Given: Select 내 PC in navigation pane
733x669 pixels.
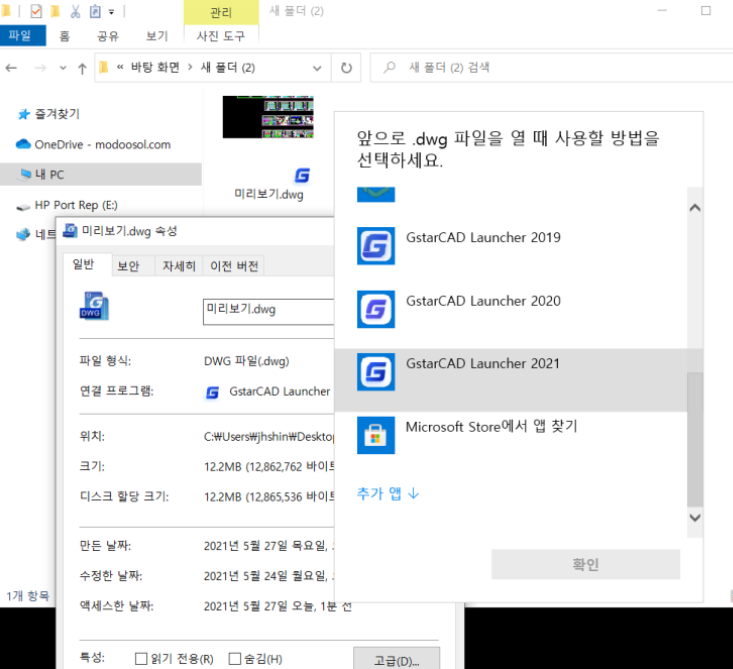Looking at the screenshot, I should (101, 174).
